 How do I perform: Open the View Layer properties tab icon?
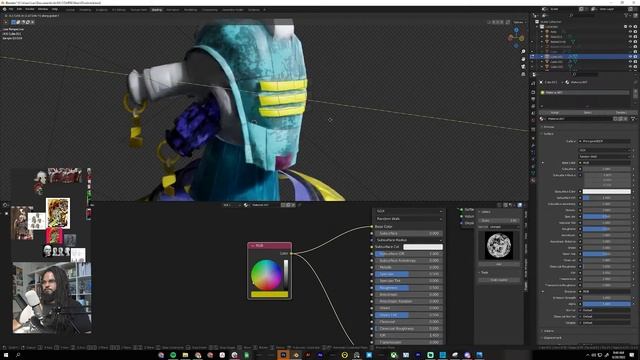pyautogui.click(x=533, y=106)
